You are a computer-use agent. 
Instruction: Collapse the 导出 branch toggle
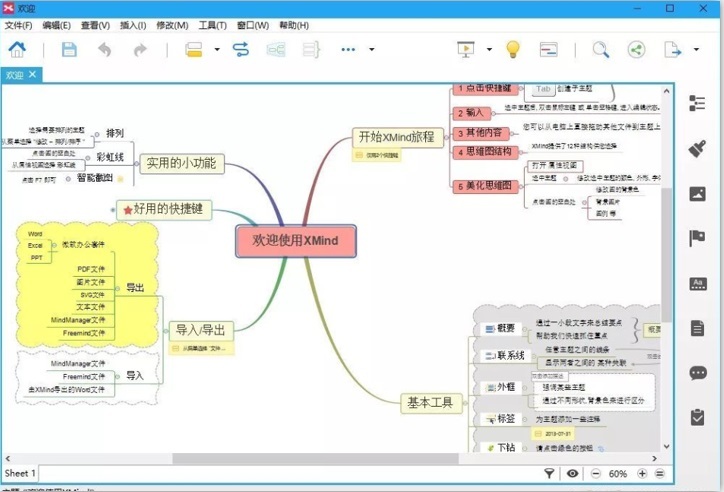(x=118, y=288)
